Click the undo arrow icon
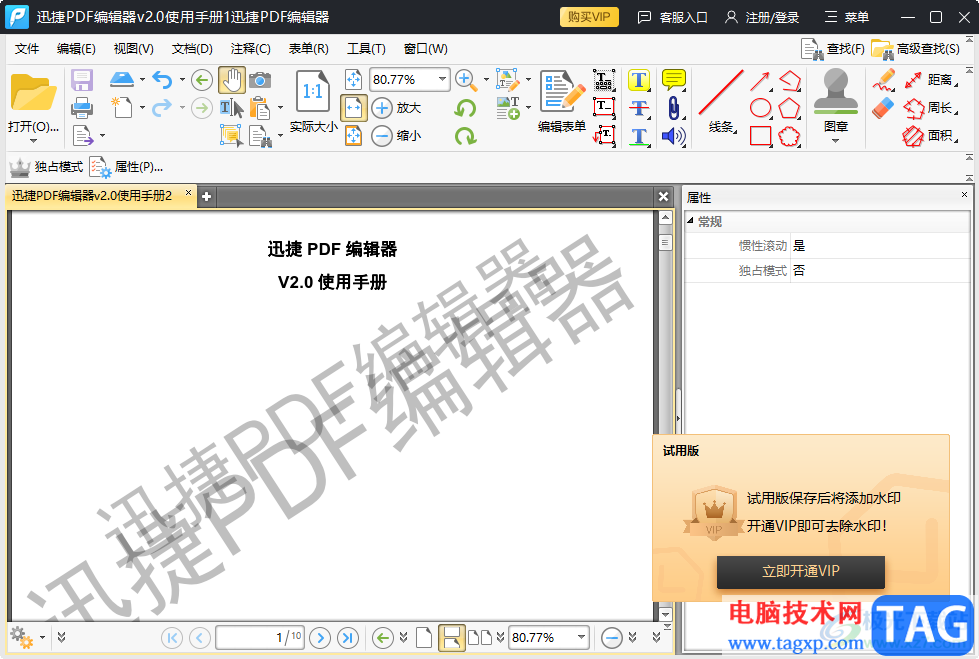 point(162,80)
